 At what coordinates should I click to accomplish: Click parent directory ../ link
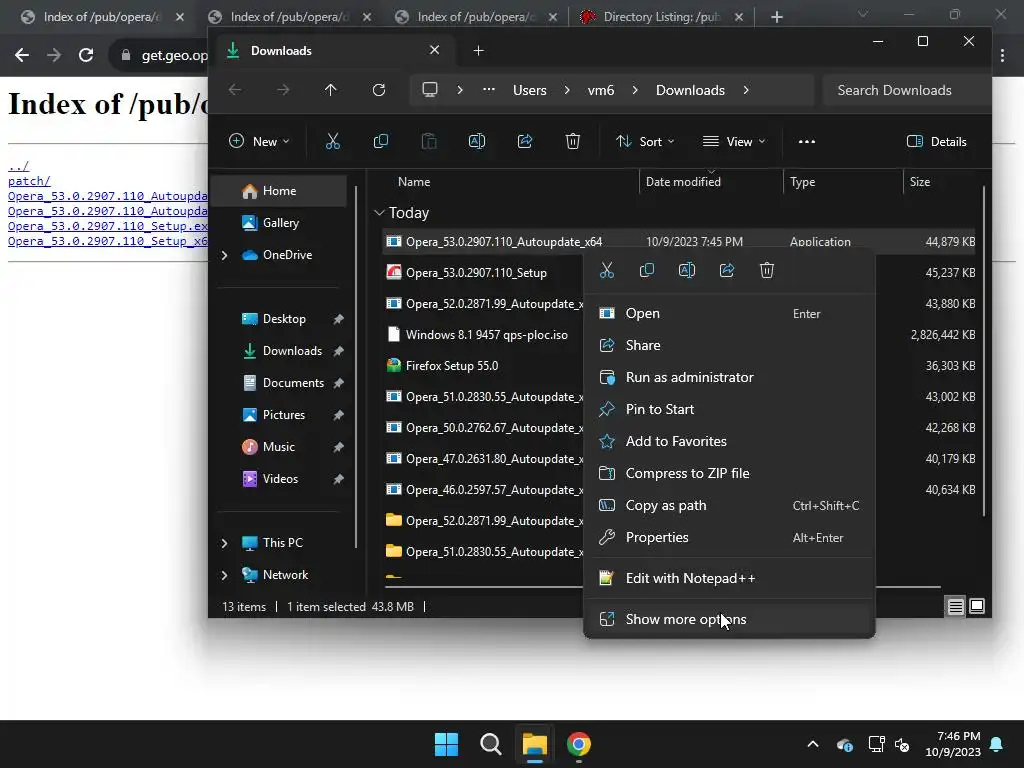pos(18,166)
